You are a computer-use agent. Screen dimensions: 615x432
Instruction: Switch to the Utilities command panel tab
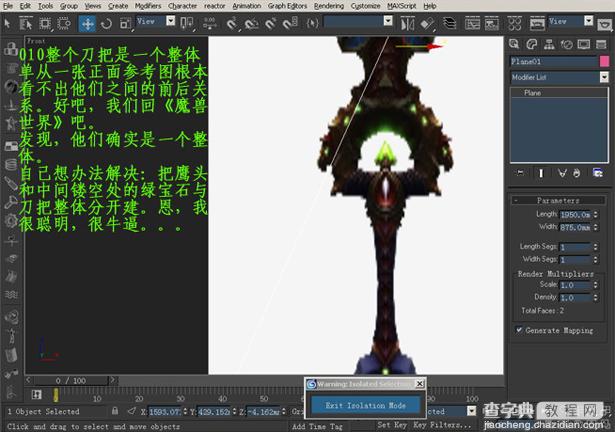tap(601, 44)
